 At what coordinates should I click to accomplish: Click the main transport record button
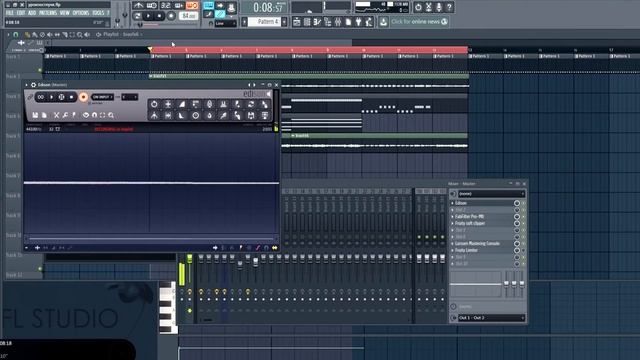click(x=171, y=16)
